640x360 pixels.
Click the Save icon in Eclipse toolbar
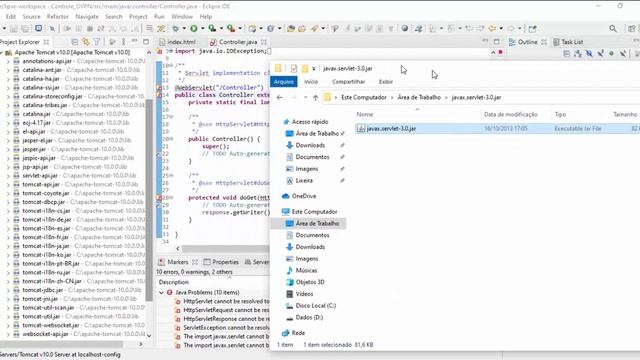tap(14, 29)
